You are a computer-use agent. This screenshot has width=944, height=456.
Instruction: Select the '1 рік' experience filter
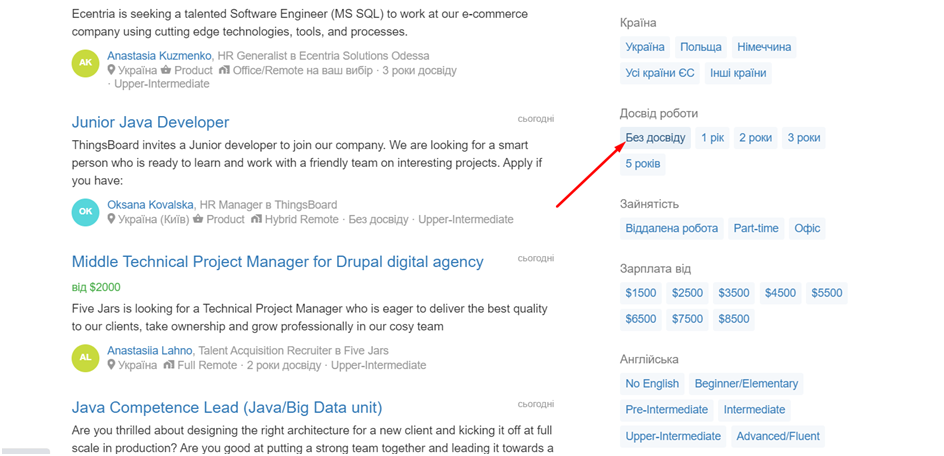click(x=712, y=138)
